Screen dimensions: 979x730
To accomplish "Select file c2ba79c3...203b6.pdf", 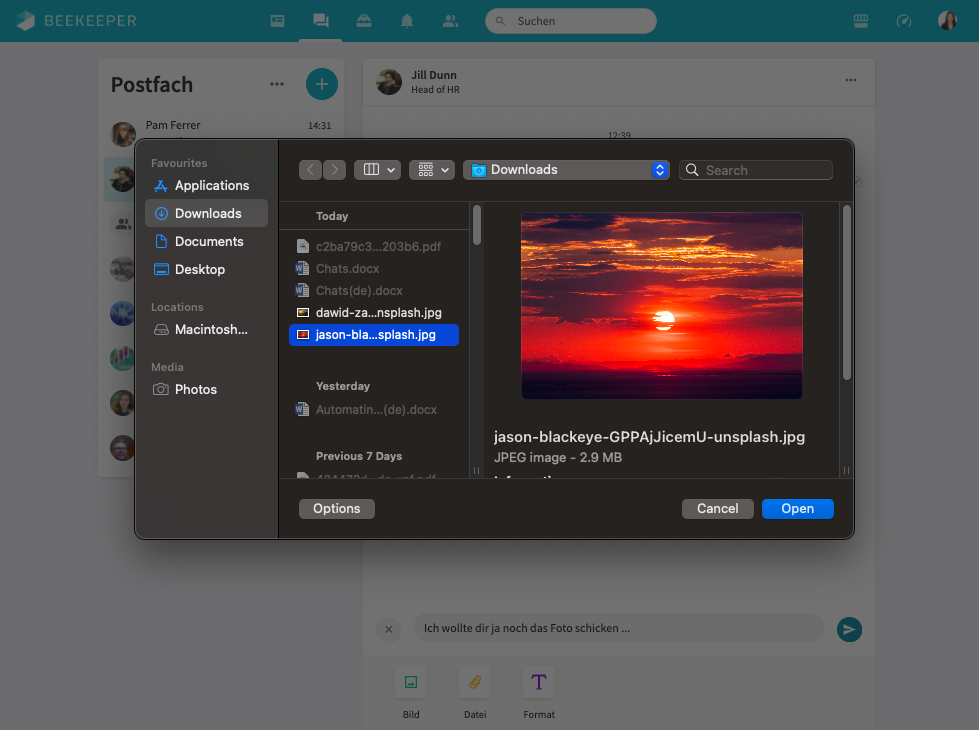I will (374, 247).
